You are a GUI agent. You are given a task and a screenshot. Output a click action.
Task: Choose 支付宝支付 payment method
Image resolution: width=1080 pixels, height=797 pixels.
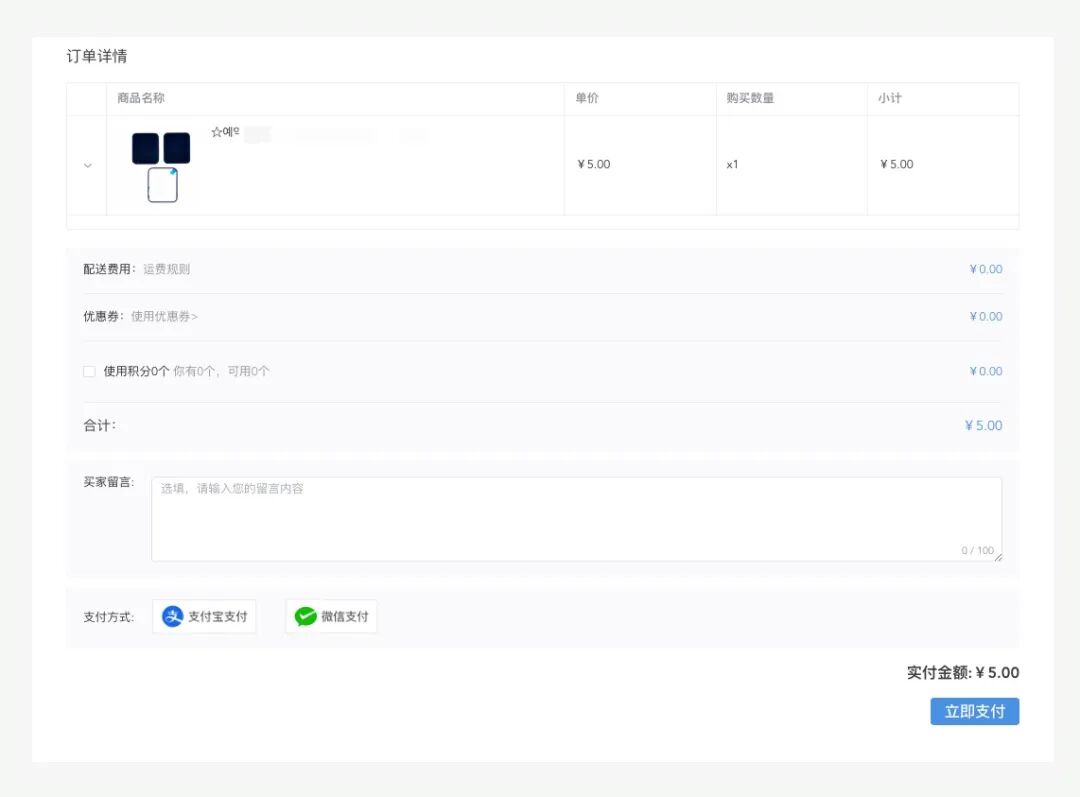click(x=204, y=616)
